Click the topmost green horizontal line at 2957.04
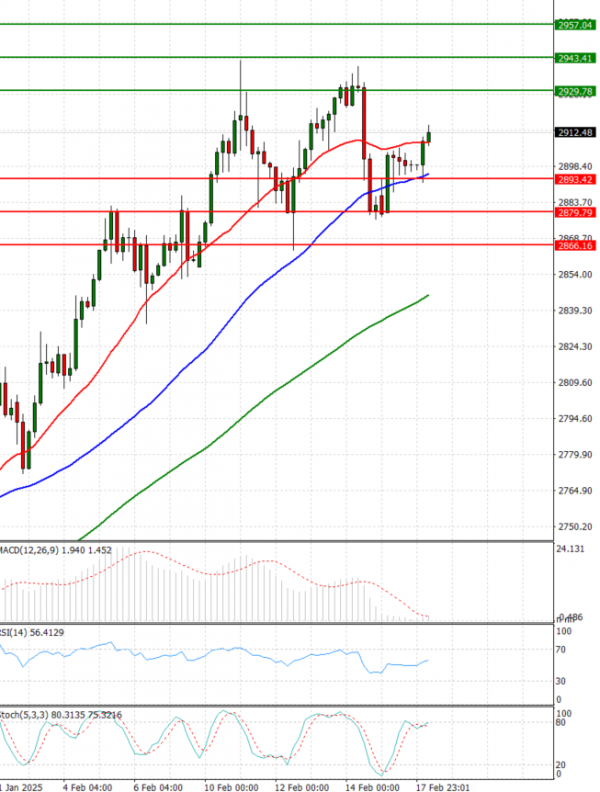 (277, 24)
